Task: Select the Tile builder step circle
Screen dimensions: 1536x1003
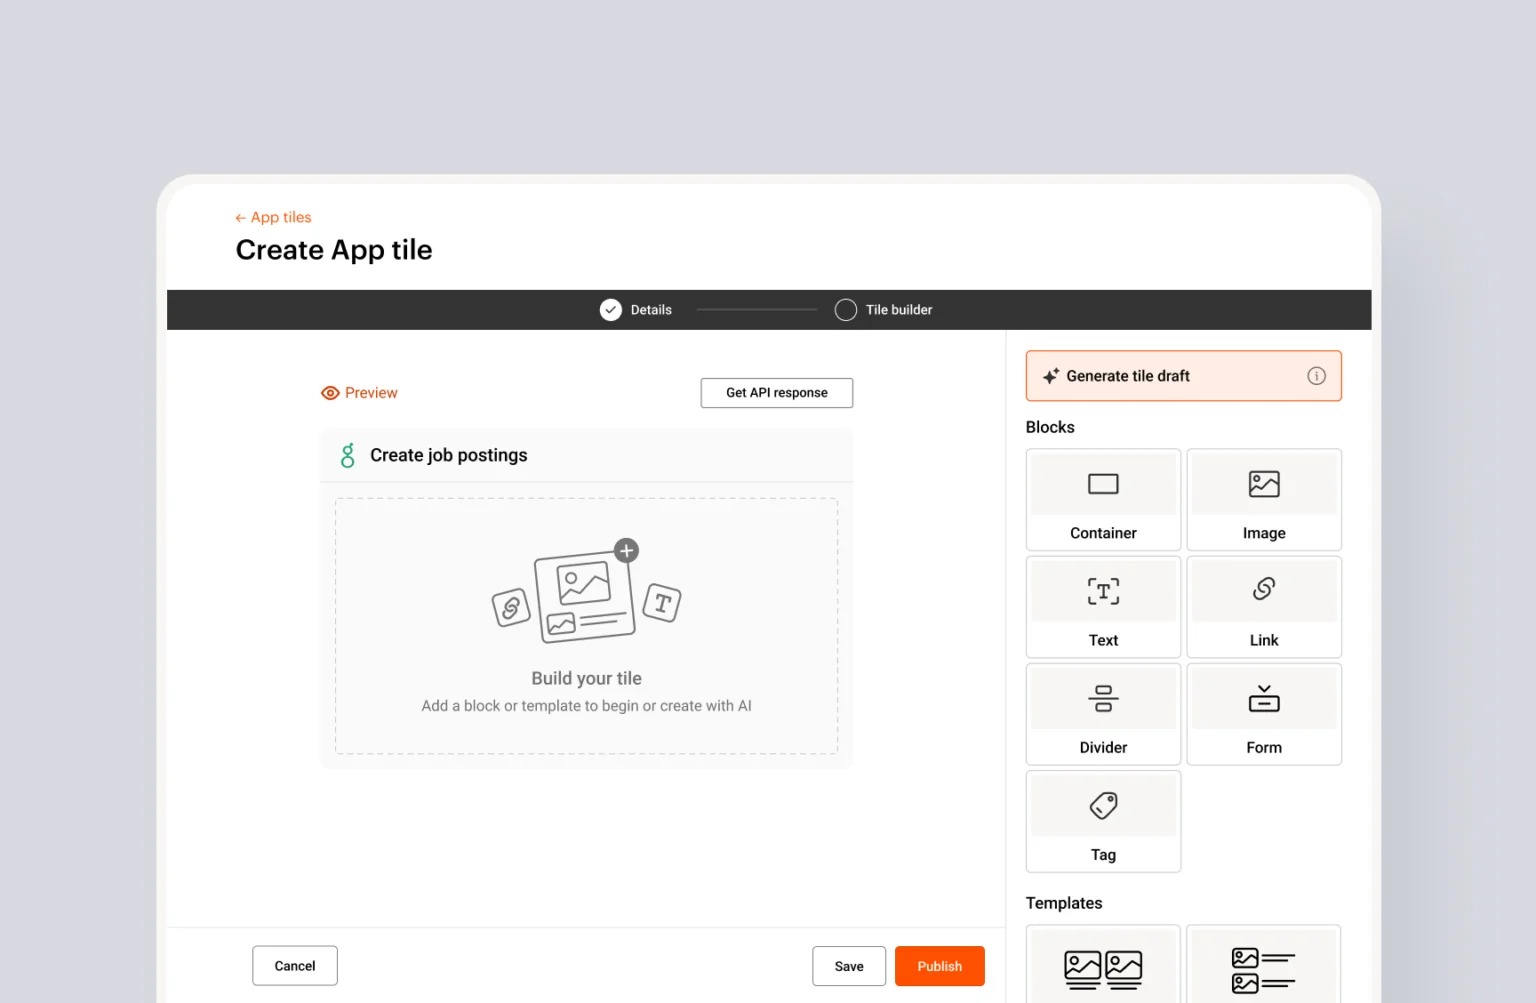Action: pos(845,310)
